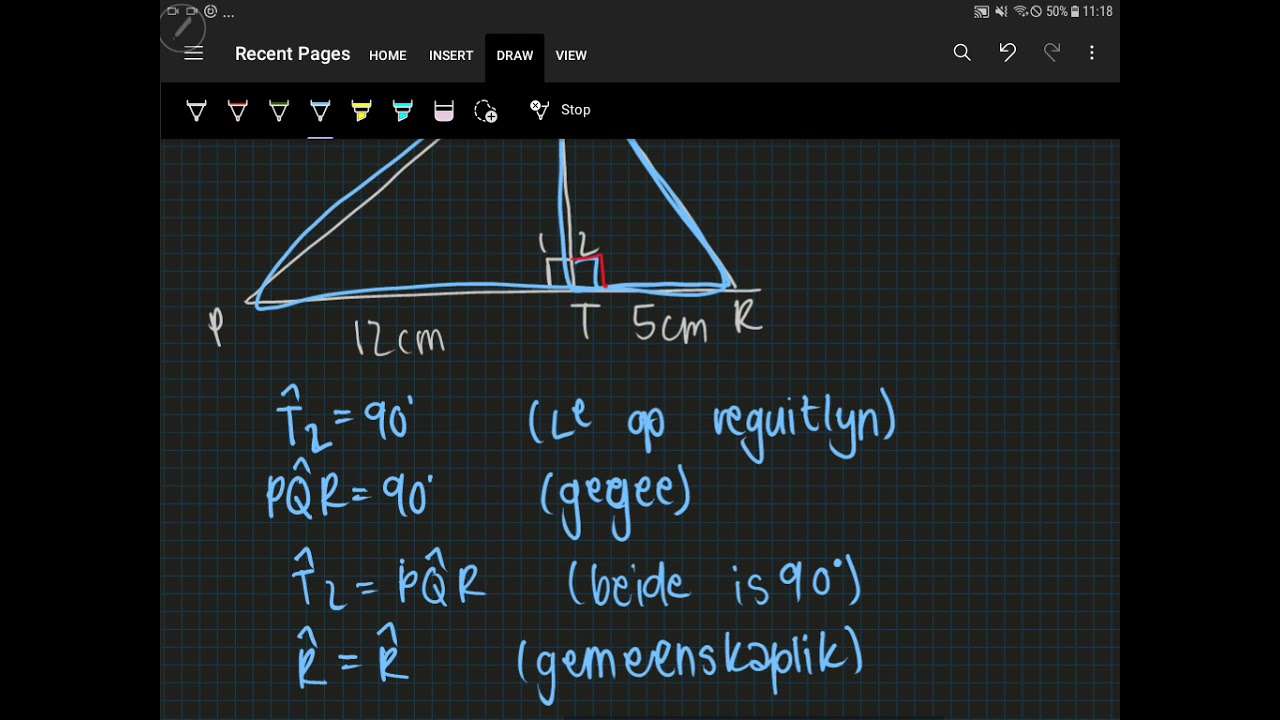Open the three-dot overflow menu
This screenshot has width=1280, height=720.
1092,53
